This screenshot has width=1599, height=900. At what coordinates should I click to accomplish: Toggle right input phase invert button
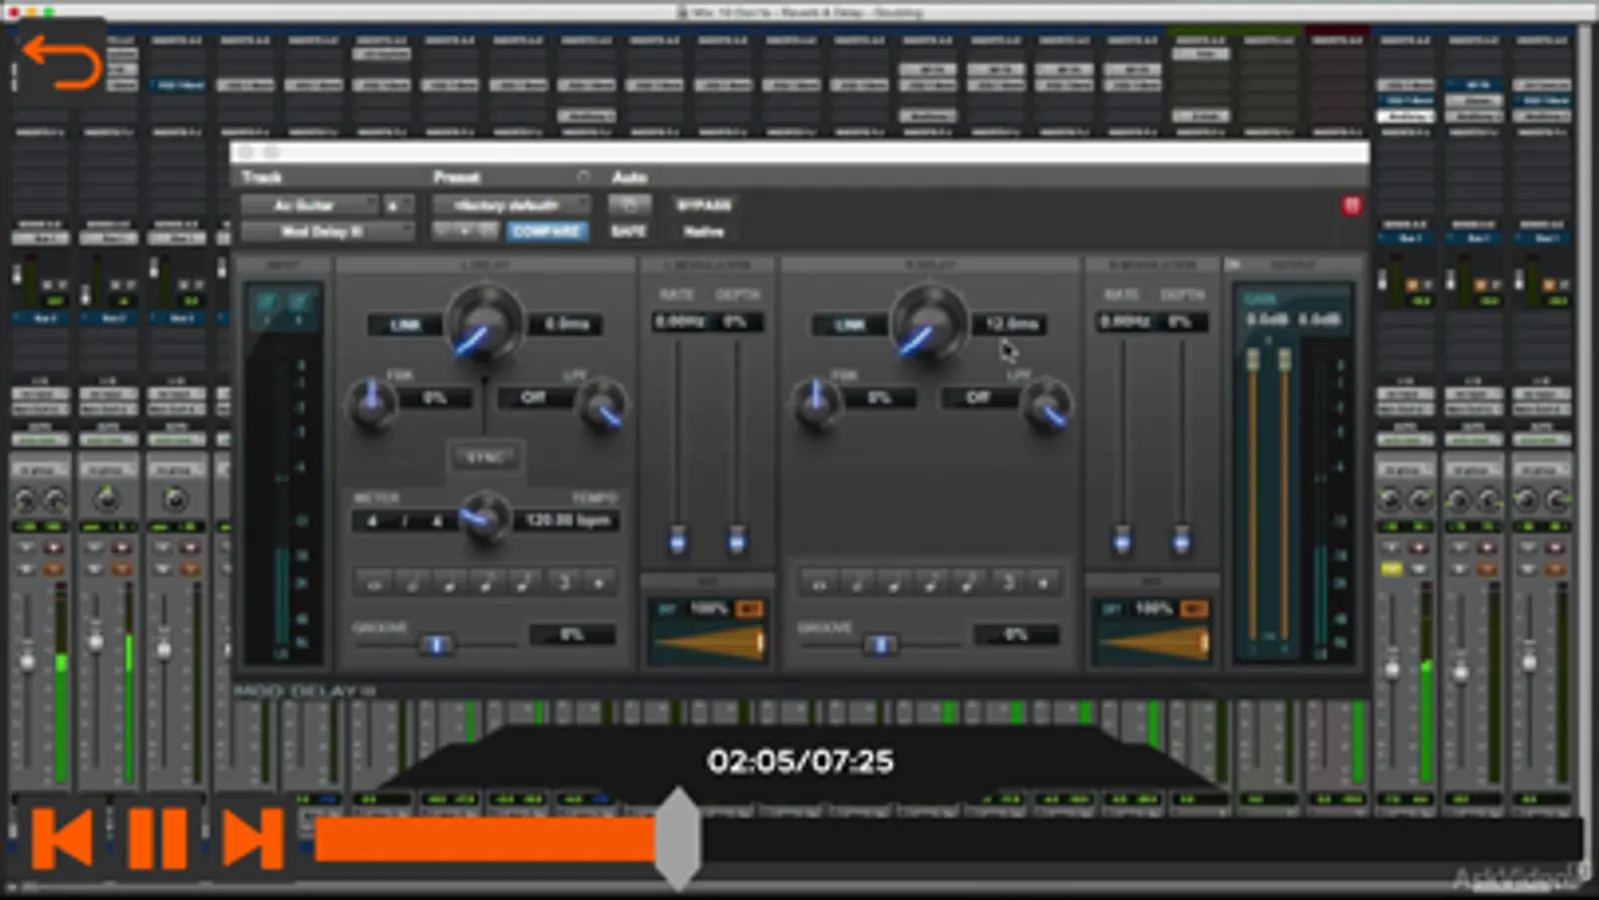299,302
